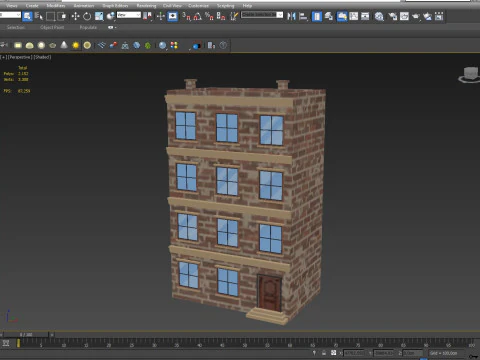This screenshot has width=480, height=360.
Task: Click the yellow tube ring icon
Action: pos(87,45)
